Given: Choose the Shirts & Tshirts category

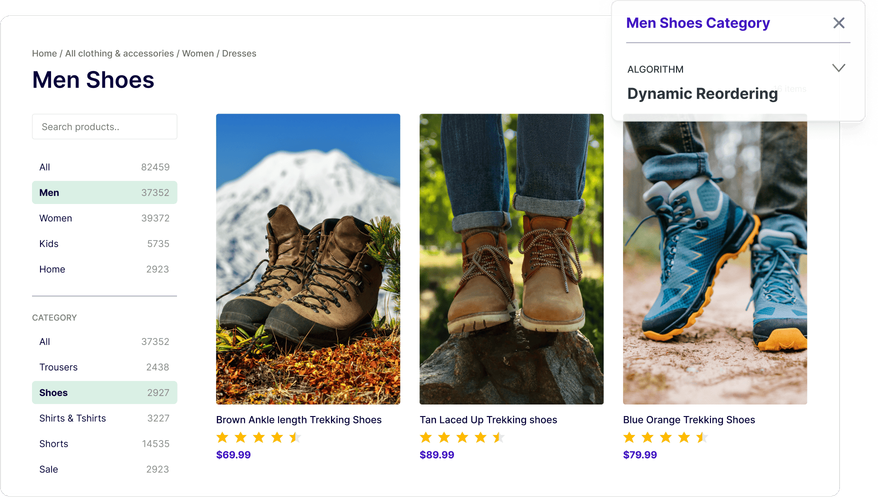Looking at the screenshot, I should pyautogui.click(x=105, y=418).
